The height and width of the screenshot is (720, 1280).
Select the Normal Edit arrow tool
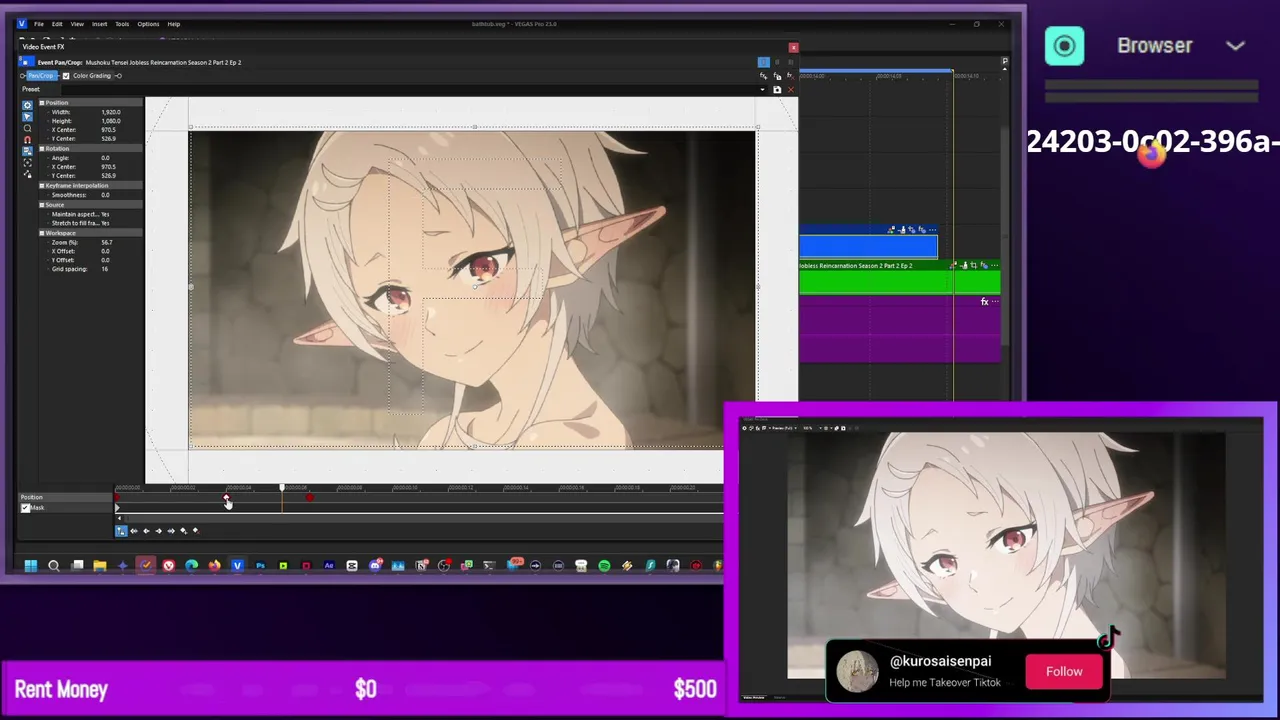click(27, 117)
